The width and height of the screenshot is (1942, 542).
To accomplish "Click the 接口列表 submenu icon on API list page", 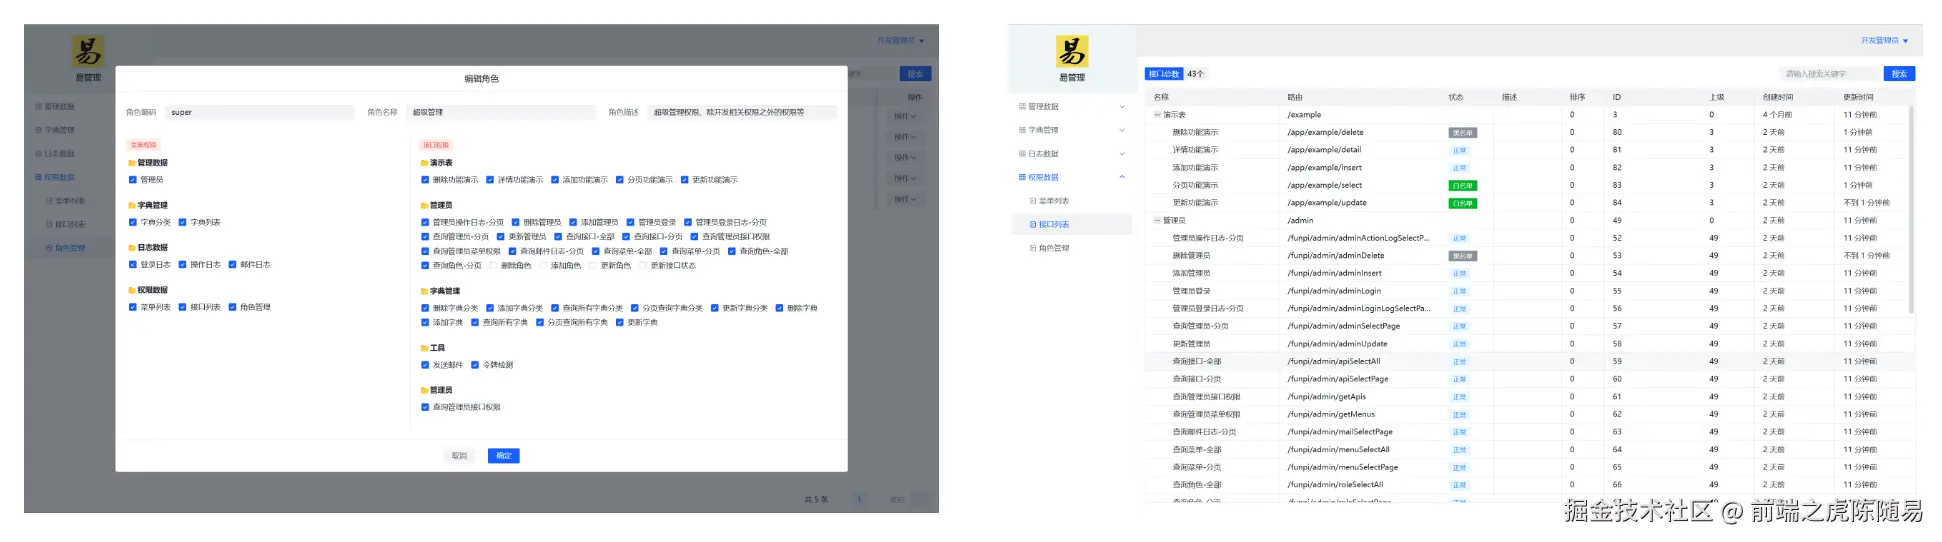I will [1033, 225].
